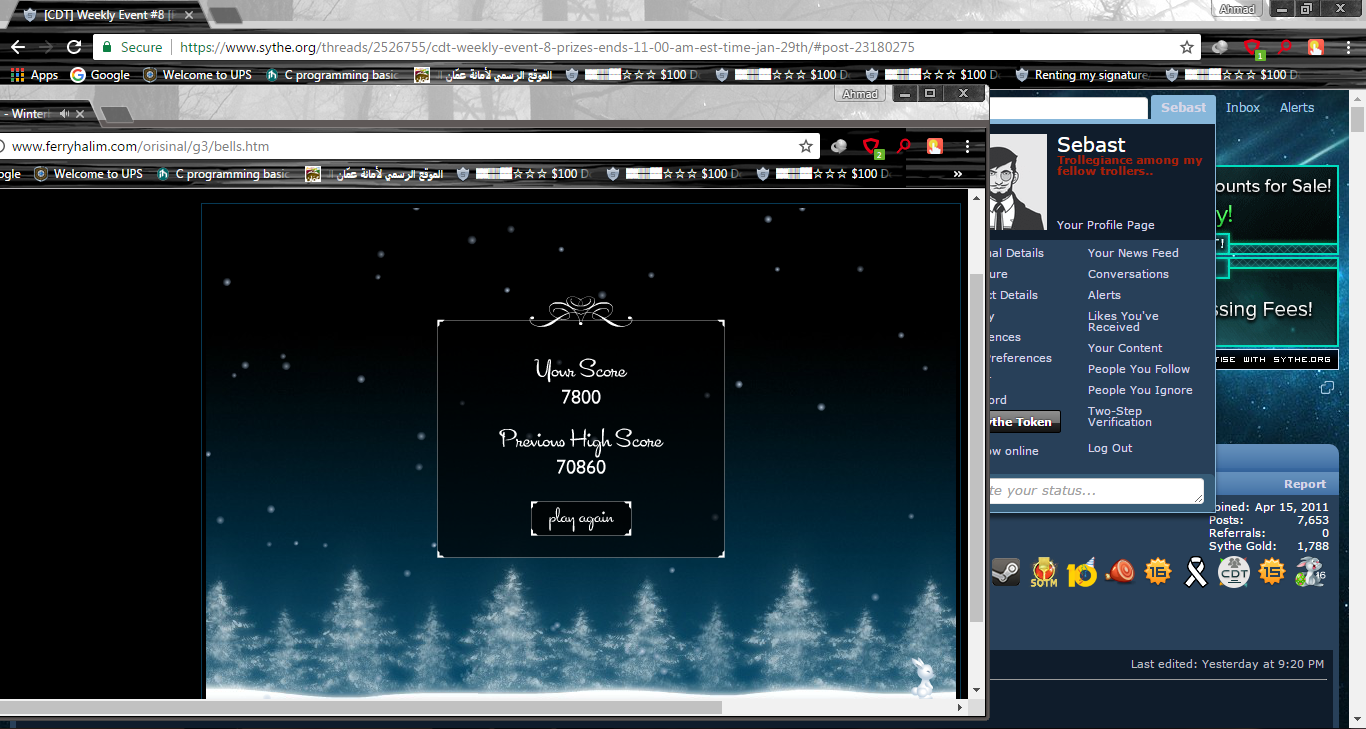
Task: Open Two-Step Verification settings
Action: [1120, 416]
